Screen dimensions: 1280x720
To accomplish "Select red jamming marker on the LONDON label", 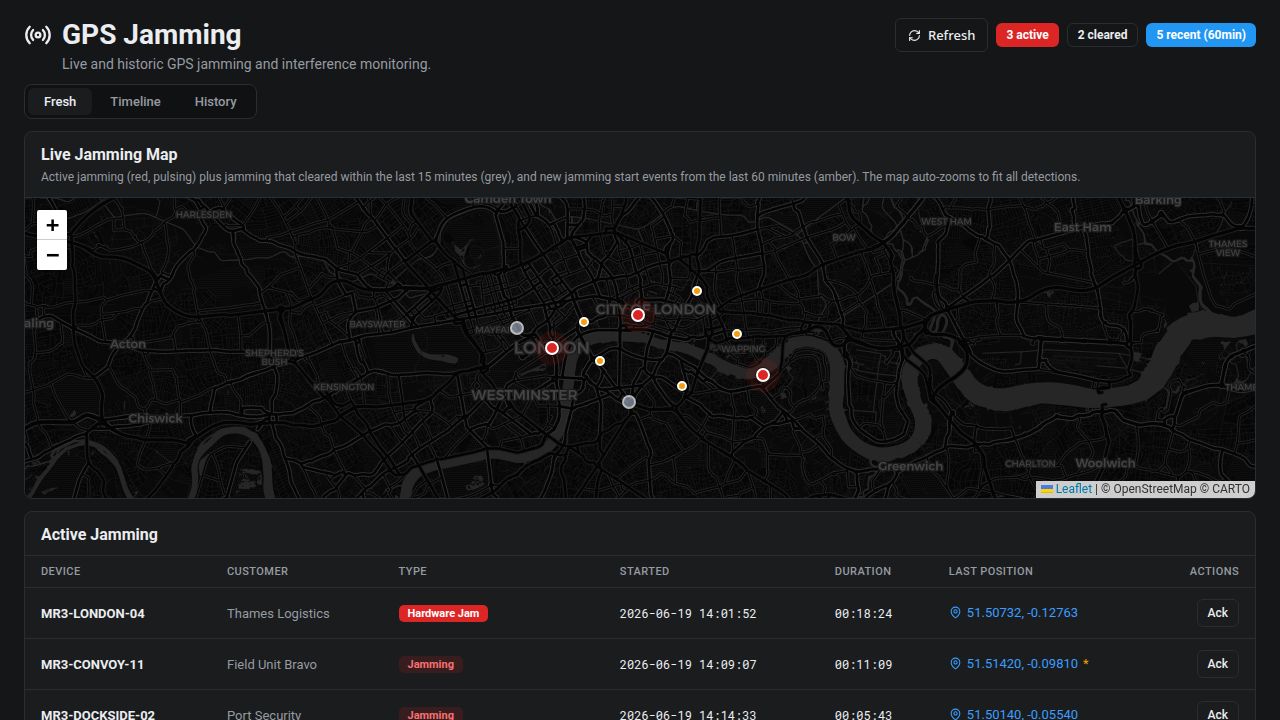I will click(x=552, y=348).
